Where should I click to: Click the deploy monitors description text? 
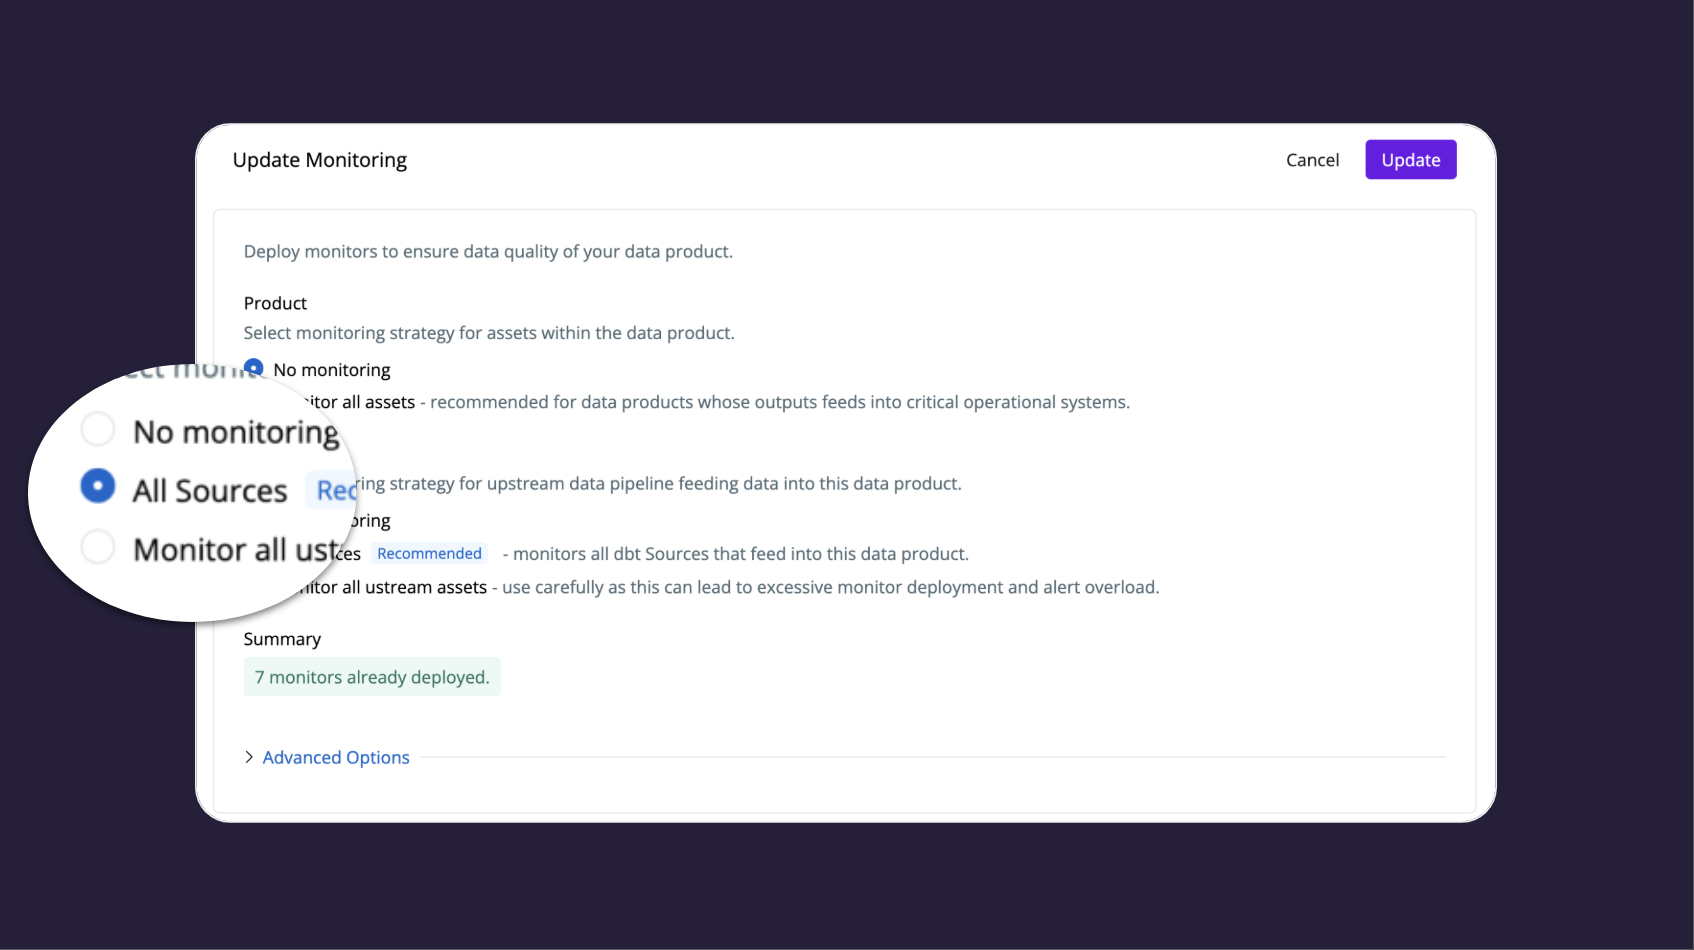488,251
